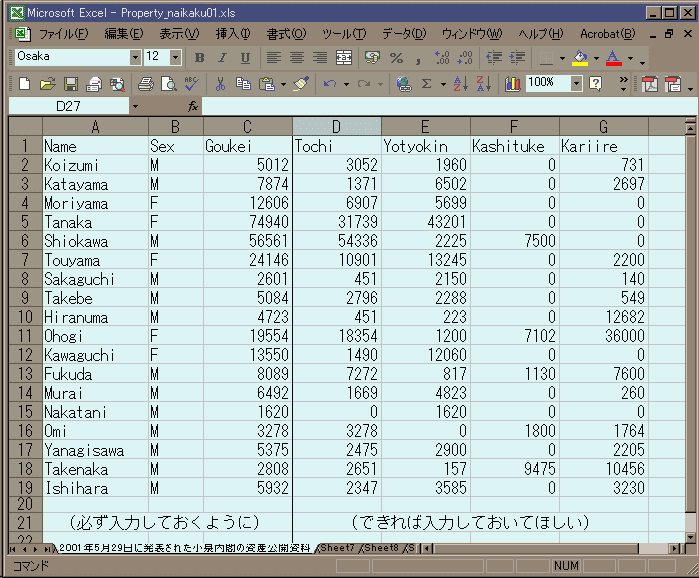Image resolution: width=699 pixels, height=578 pixels.
Task: Open the Name Box dropdown
Action: tap(135, 107)
